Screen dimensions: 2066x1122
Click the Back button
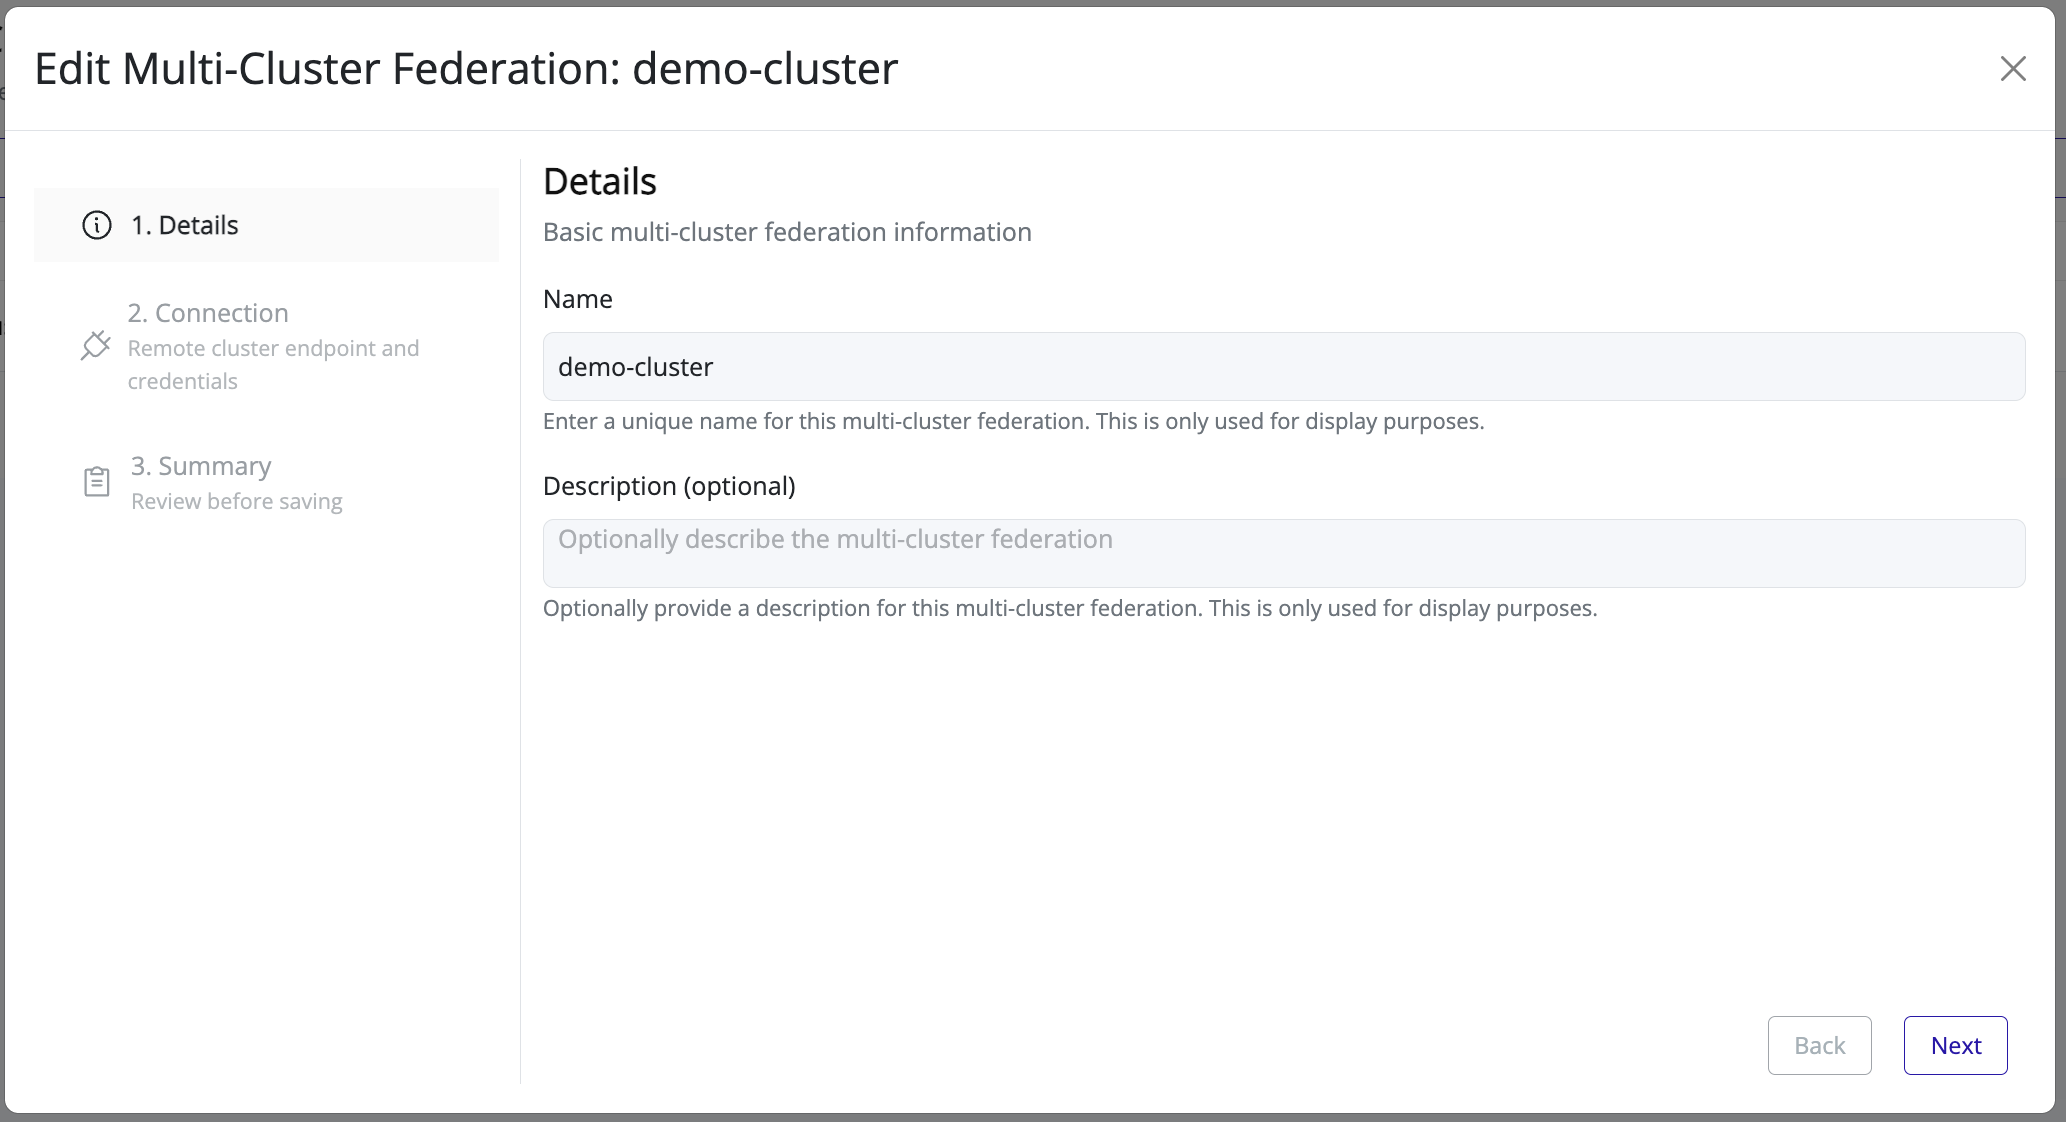[1819, 1045]
